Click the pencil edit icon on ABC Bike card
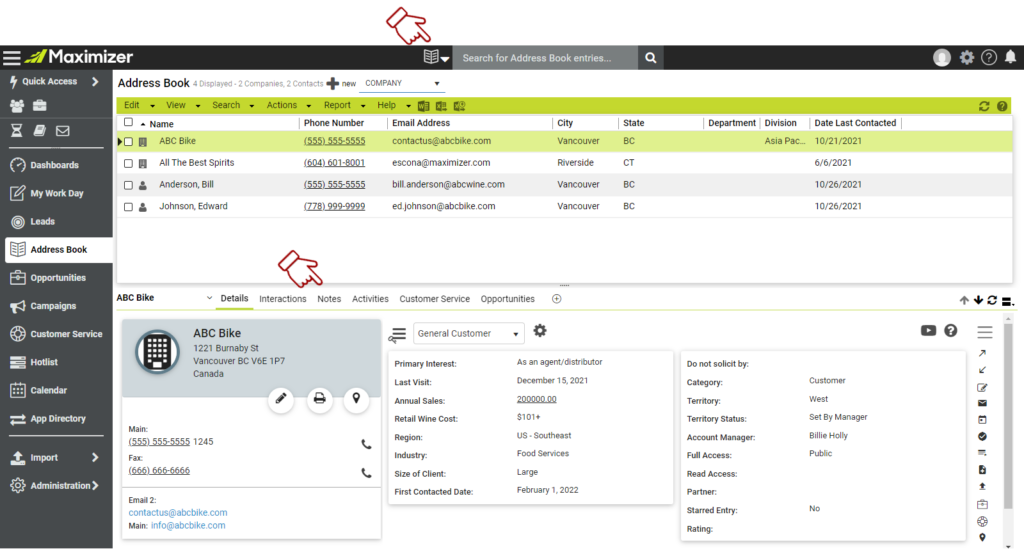This screenshot has width=1024, height=549. click(281, 399)
